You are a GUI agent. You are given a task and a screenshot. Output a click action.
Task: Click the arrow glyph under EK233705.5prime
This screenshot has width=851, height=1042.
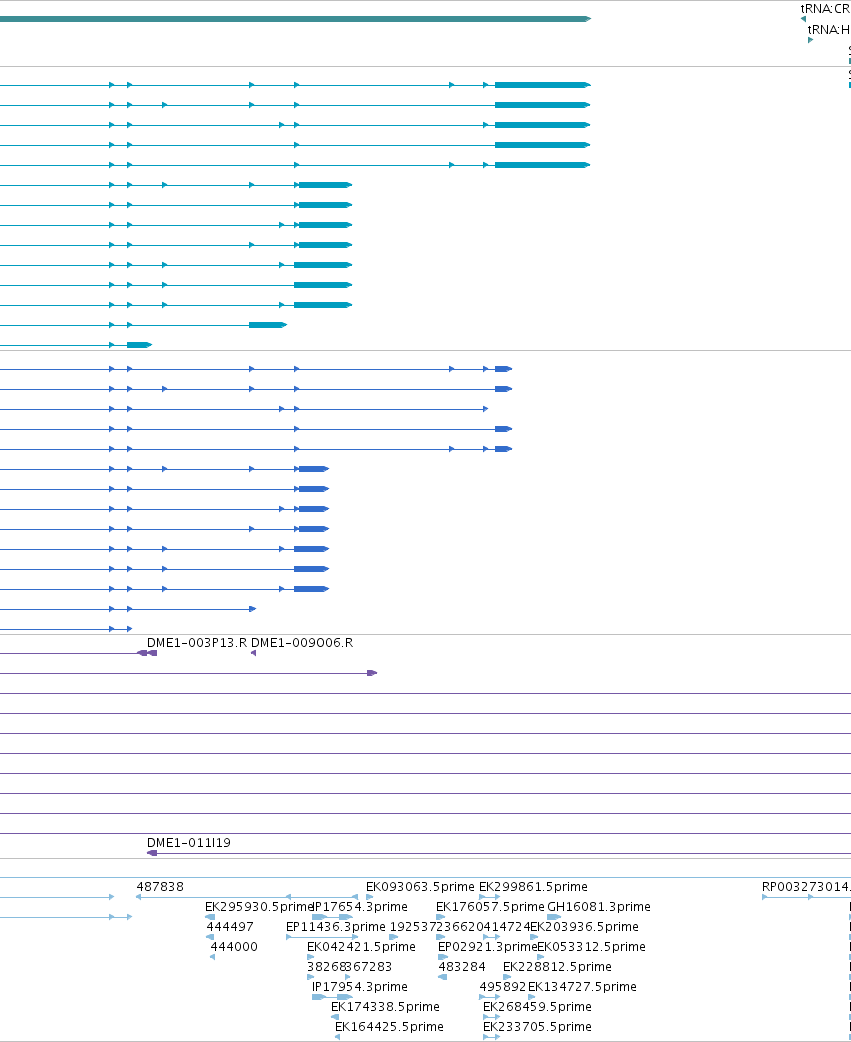492,1037
